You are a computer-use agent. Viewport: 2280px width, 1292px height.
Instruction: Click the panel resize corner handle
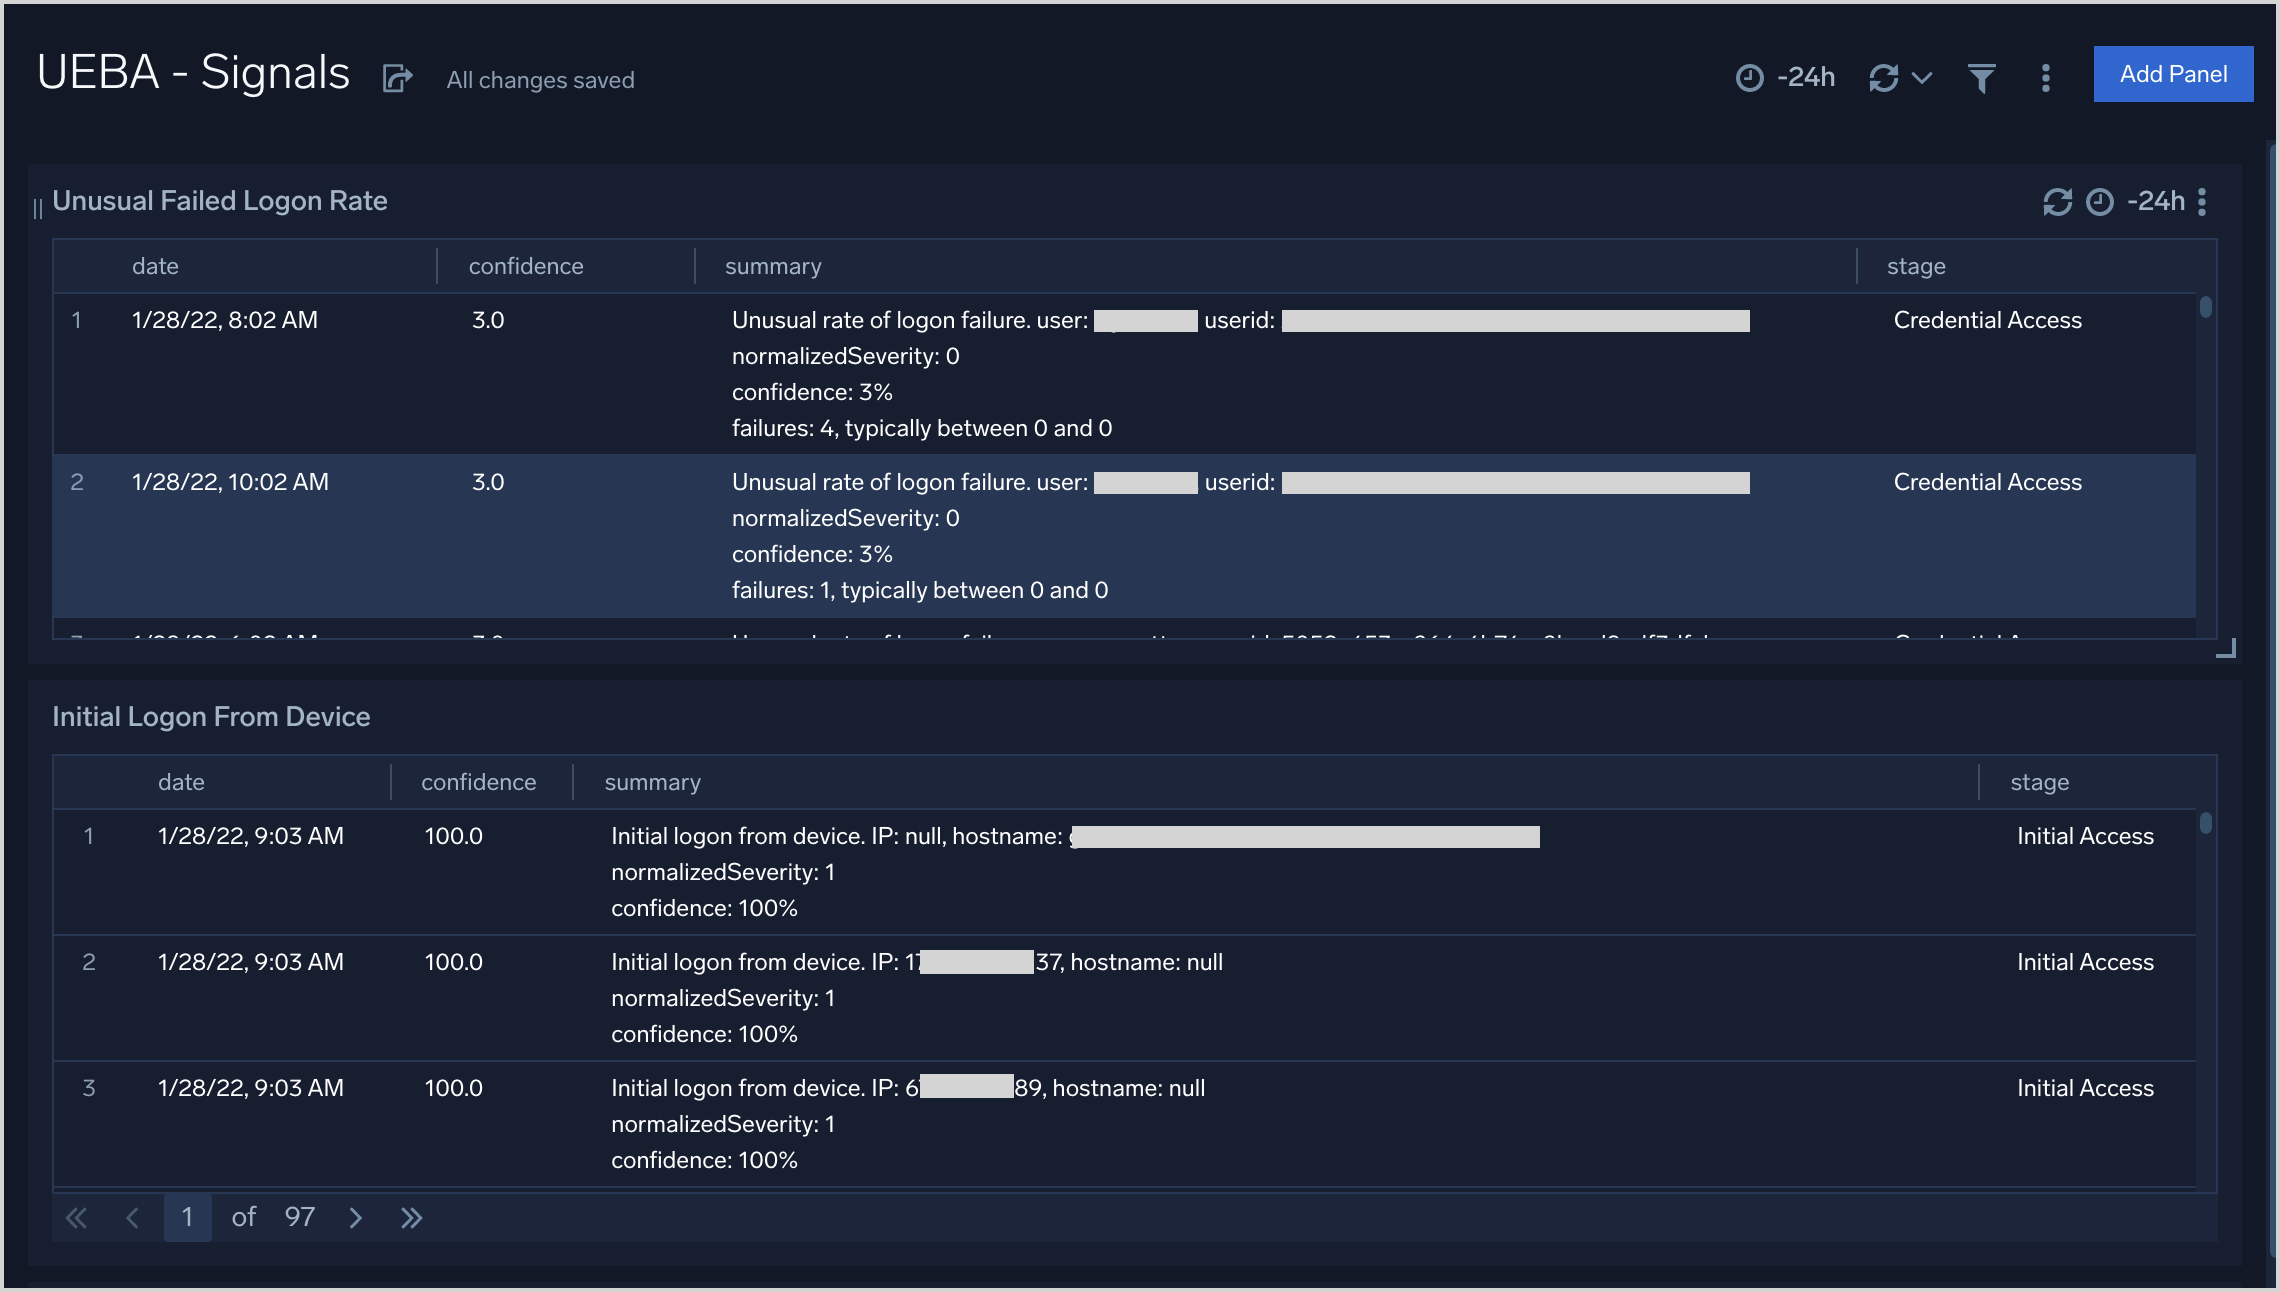[x=2226, y=649]
